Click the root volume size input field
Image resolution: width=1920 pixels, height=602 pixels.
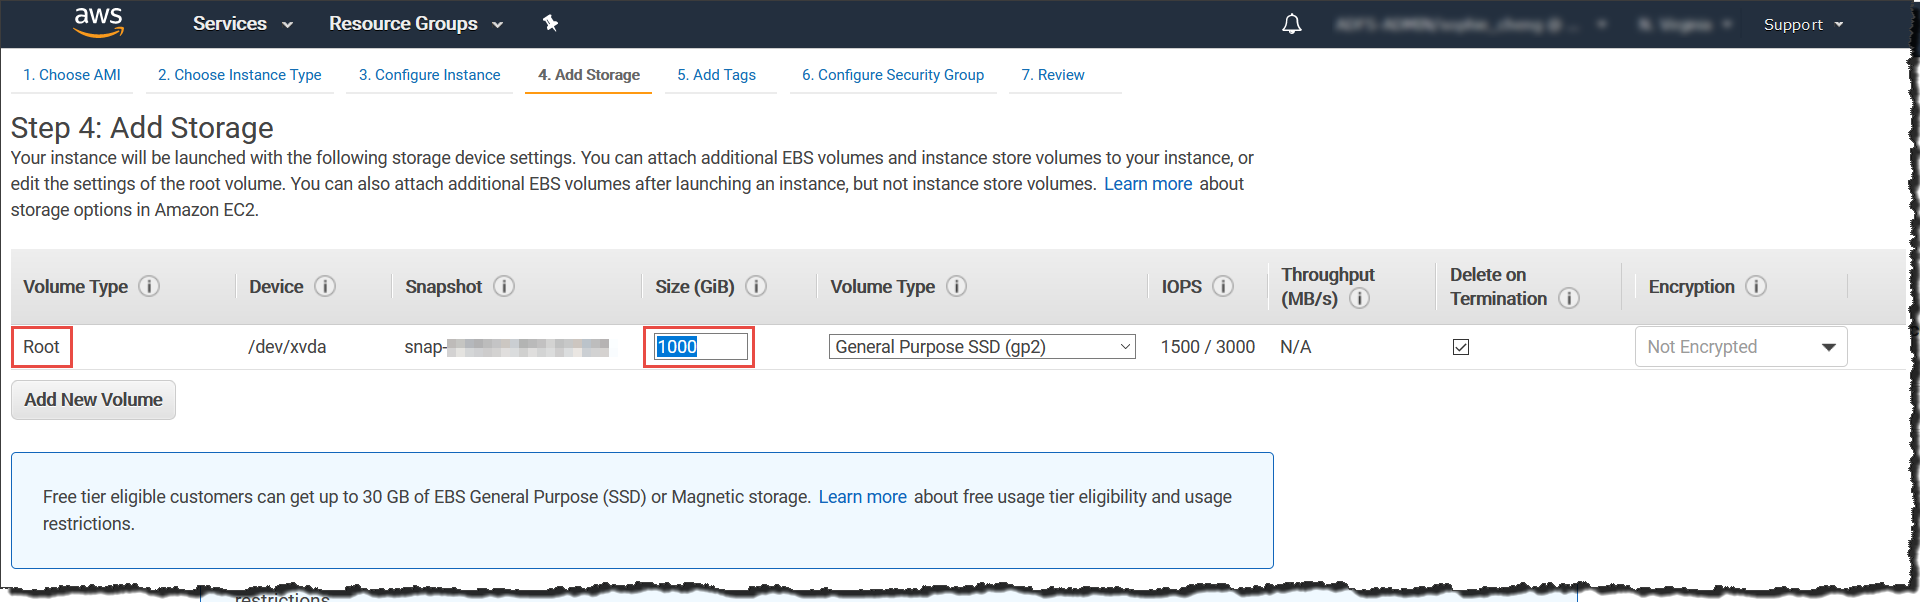(x=700, y=347)
